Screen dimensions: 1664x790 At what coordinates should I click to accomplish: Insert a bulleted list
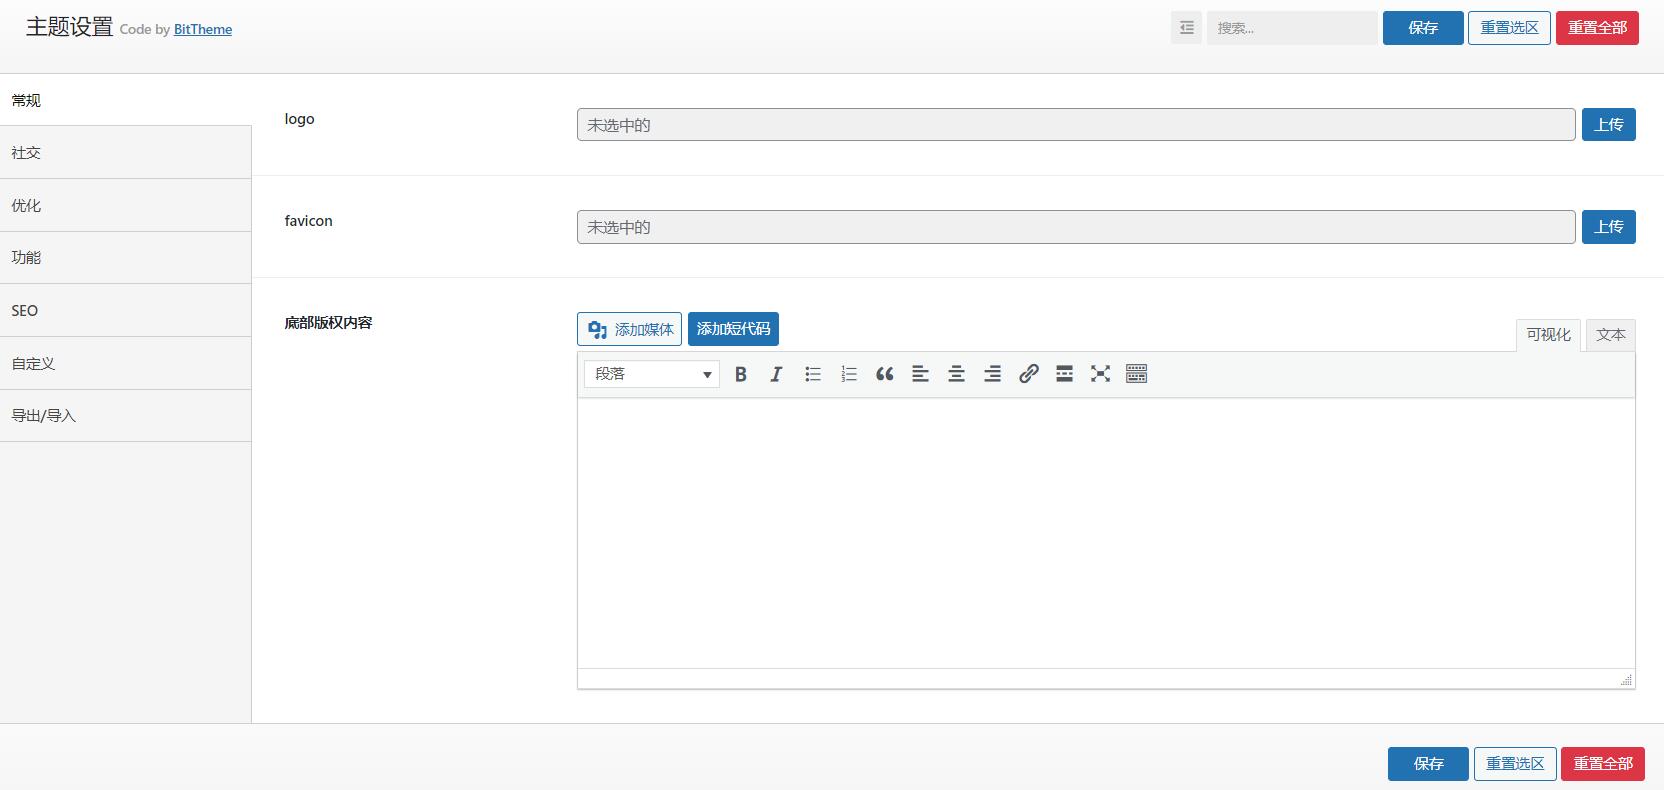click(813, 374)
